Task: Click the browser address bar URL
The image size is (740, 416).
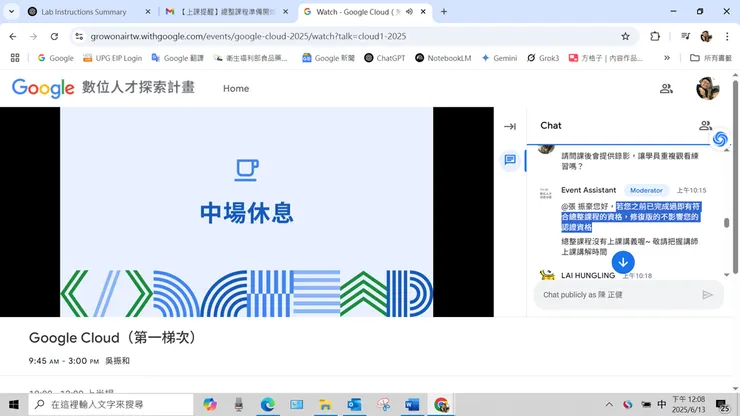Action: [x=248, y=36]
